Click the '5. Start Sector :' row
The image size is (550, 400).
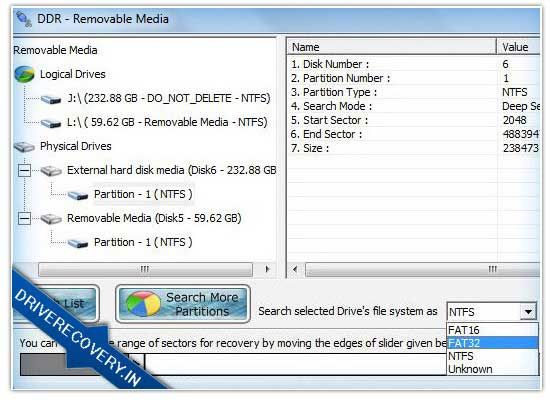tap(413, 120)
